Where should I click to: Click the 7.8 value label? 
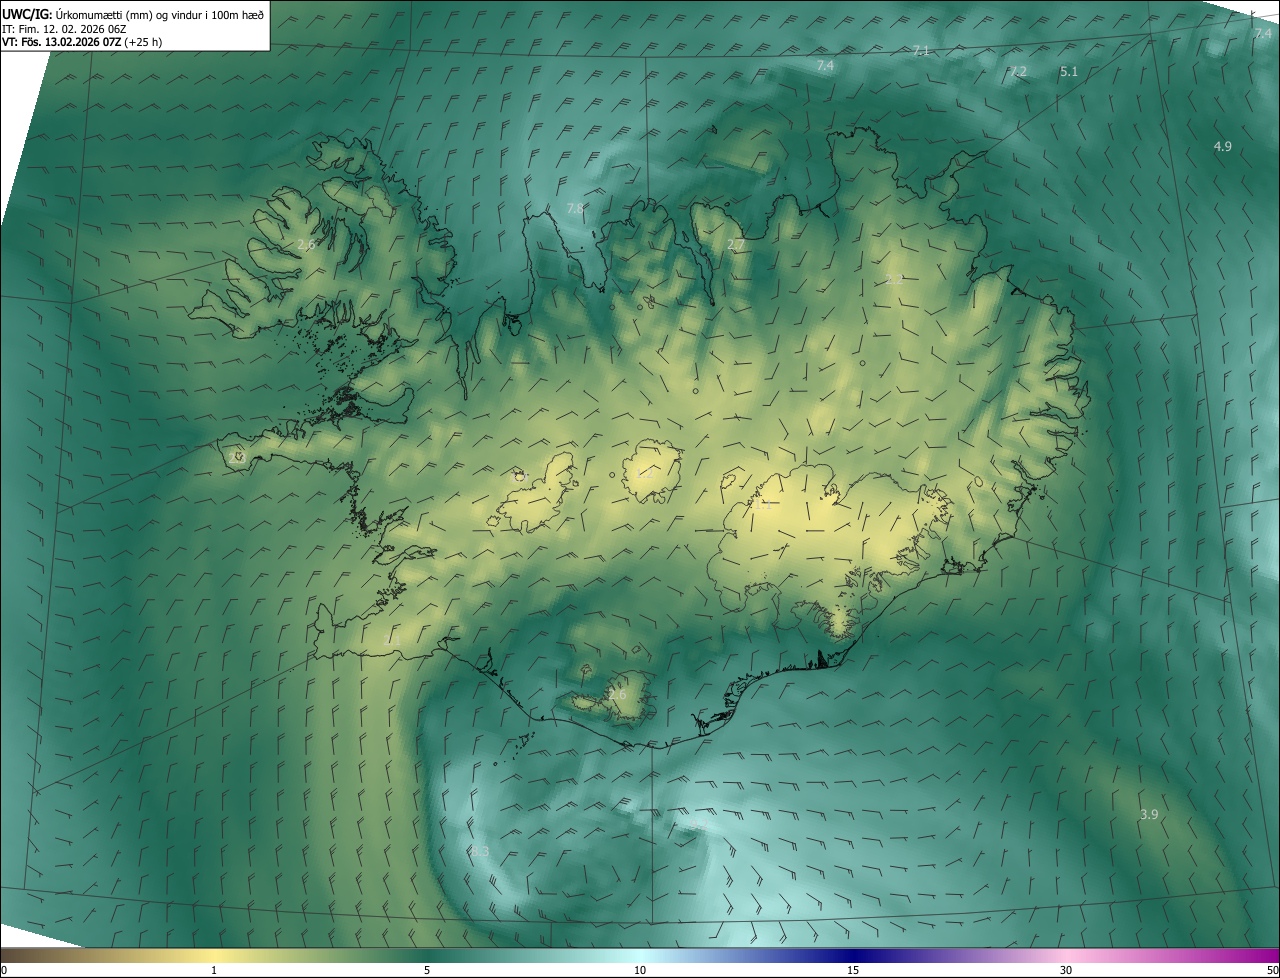pos(575,208)
